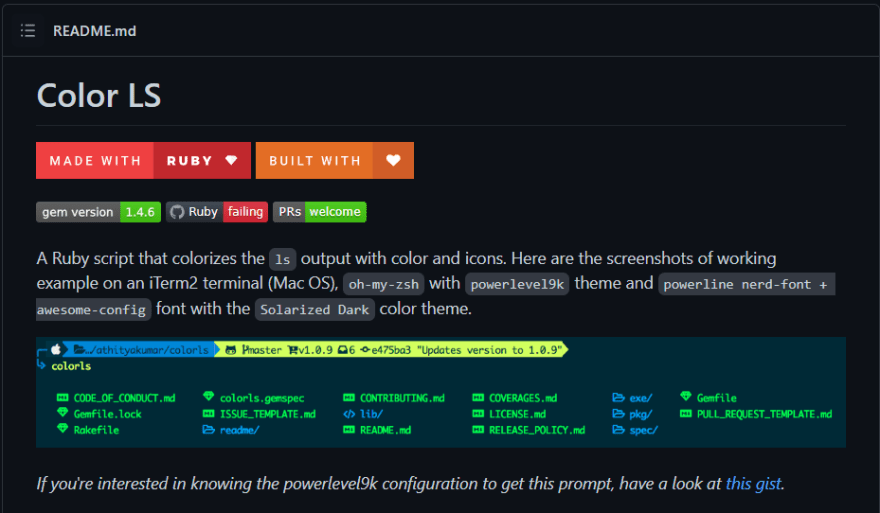Click the Color LS heading
880x513 pixels.
coord(99,95)
